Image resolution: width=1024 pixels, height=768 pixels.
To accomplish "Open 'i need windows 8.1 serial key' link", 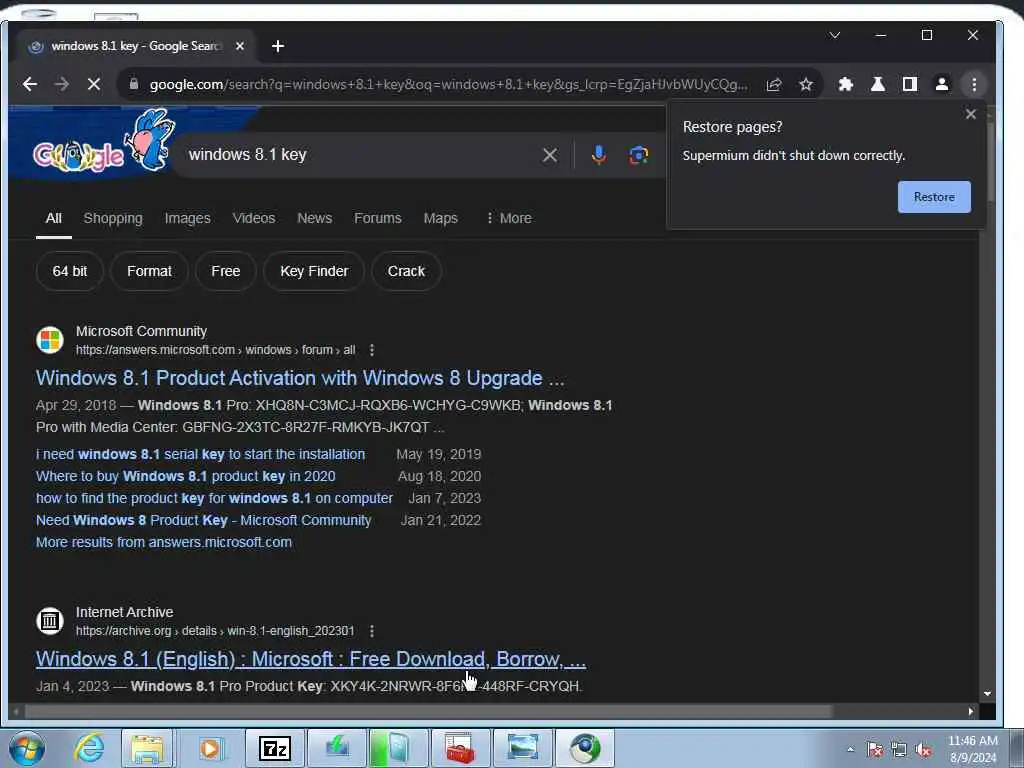I will pos(200,454).
